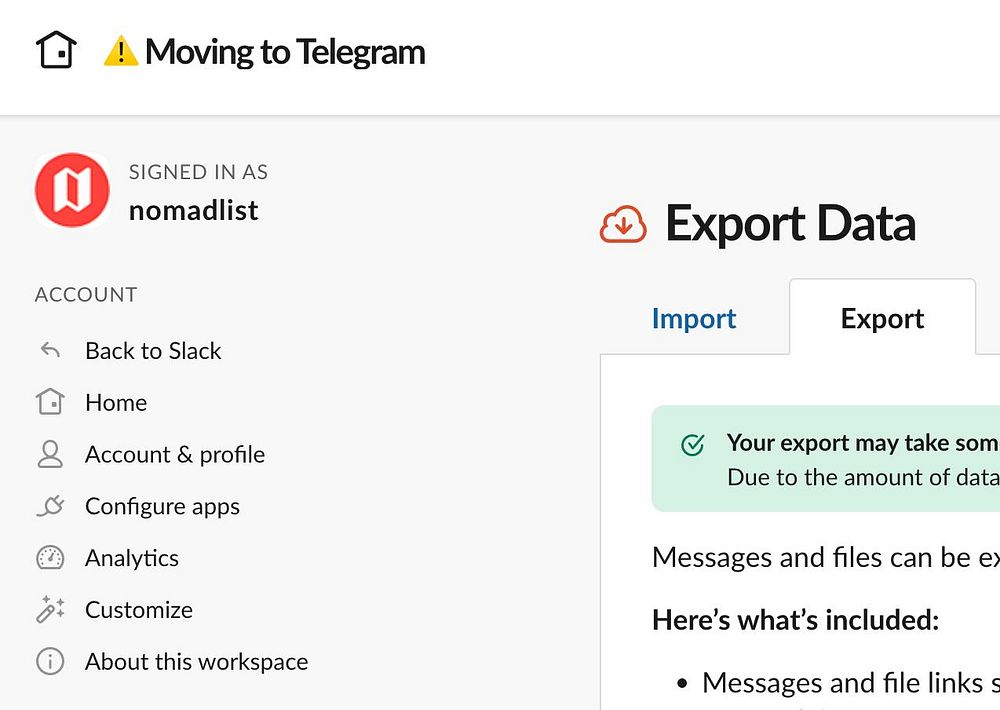Screen dimensions: 1000x710
Task: Click the home icon in the top header
Action: tap(57, 50)
